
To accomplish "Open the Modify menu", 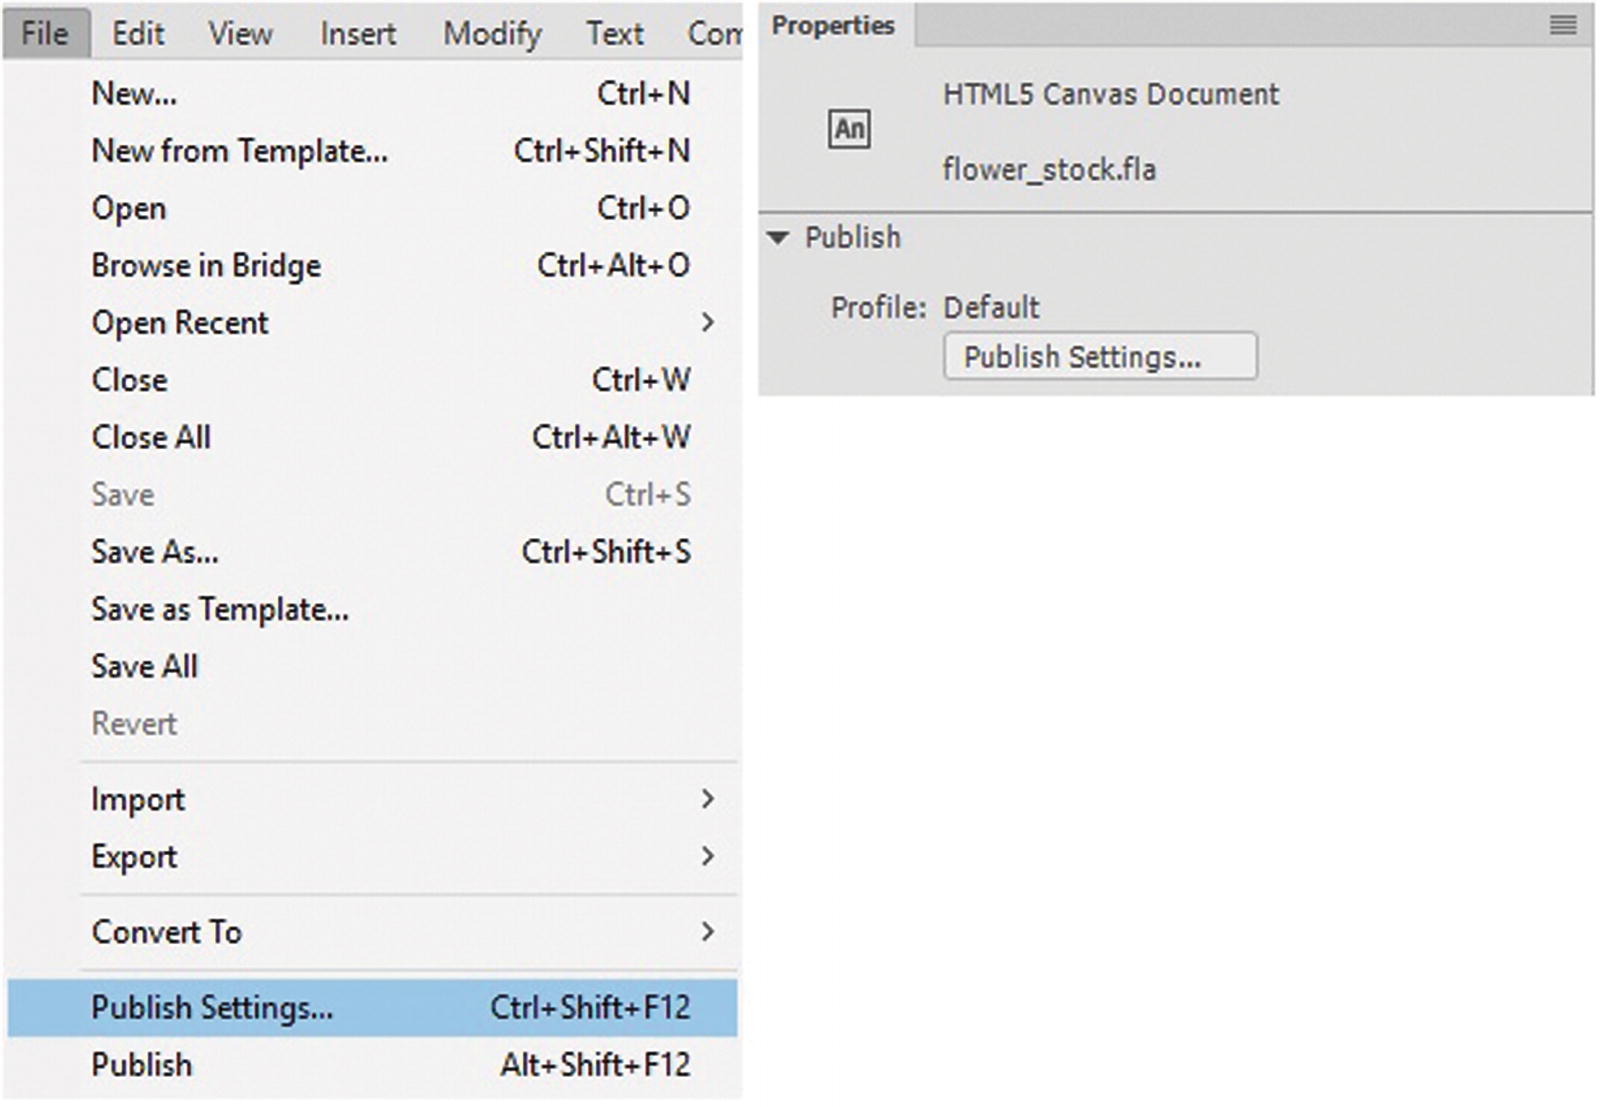I will point(492,34).
